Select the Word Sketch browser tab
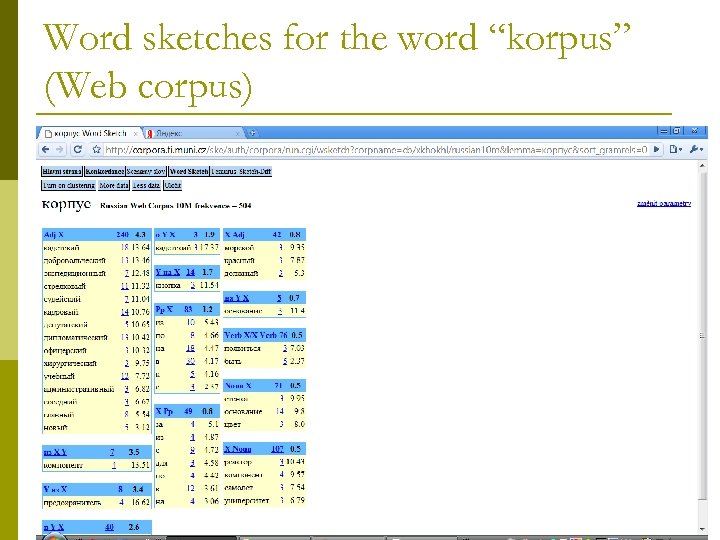 coord(90,133)
